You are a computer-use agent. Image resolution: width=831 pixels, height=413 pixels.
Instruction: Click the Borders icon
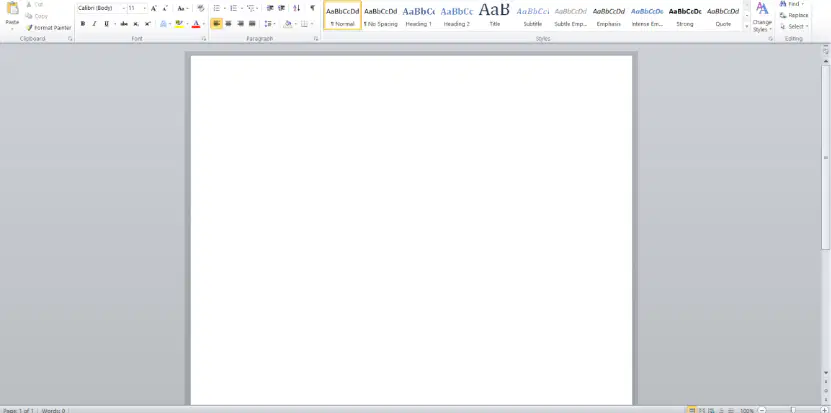pos(304,24)
